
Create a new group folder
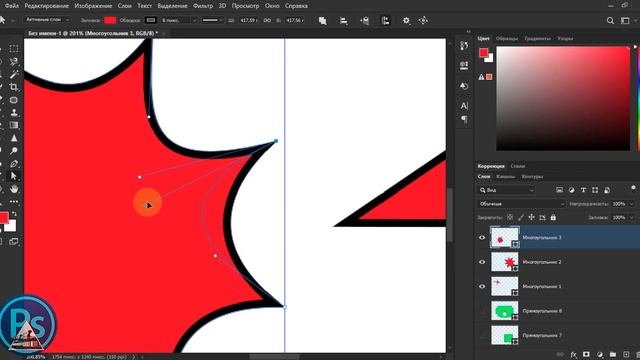click(x=613, y=355)
